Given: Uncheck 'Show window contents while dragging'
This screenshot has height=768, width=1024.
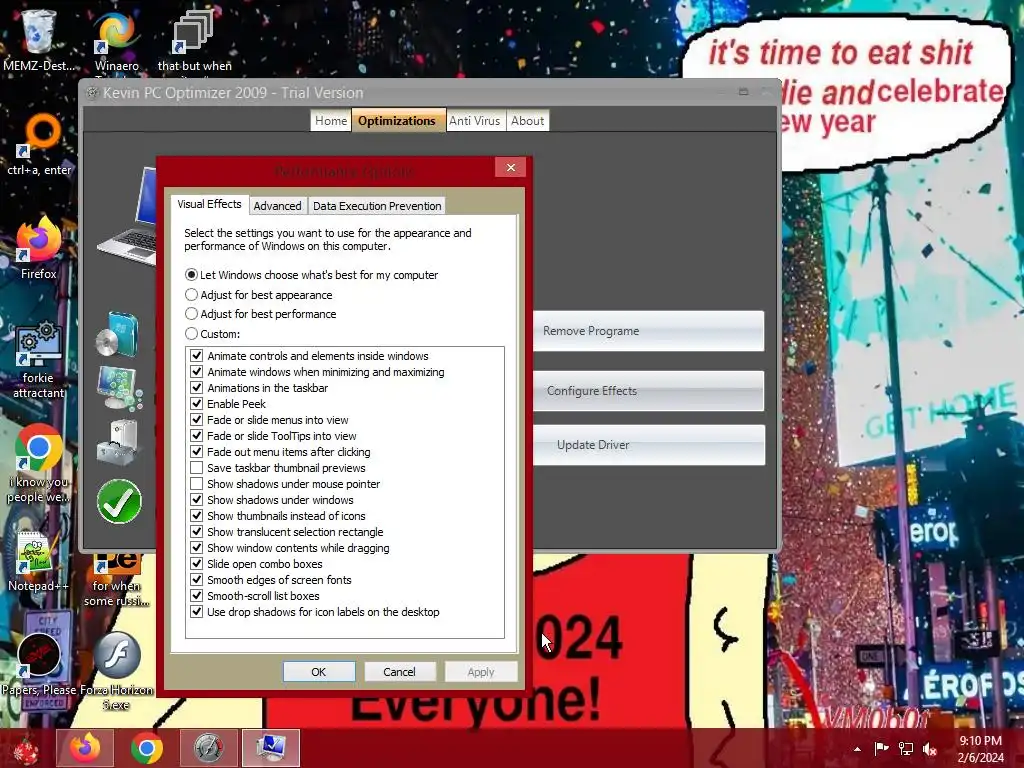Looking at the screenshot, I should (x=197, y=548).
